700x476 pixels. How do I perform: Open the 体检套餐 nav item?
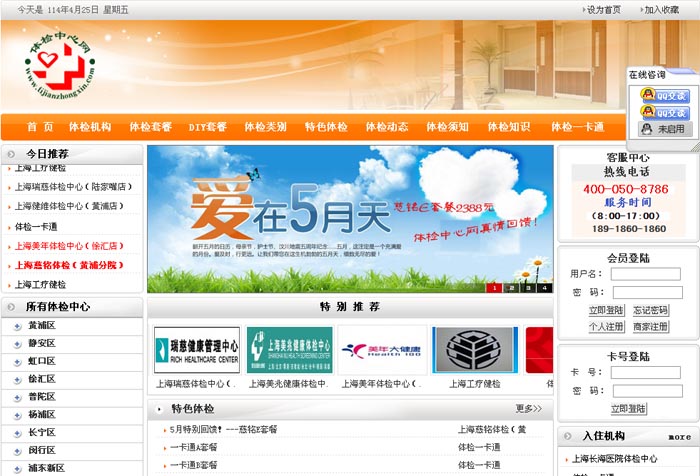[150, 127]
